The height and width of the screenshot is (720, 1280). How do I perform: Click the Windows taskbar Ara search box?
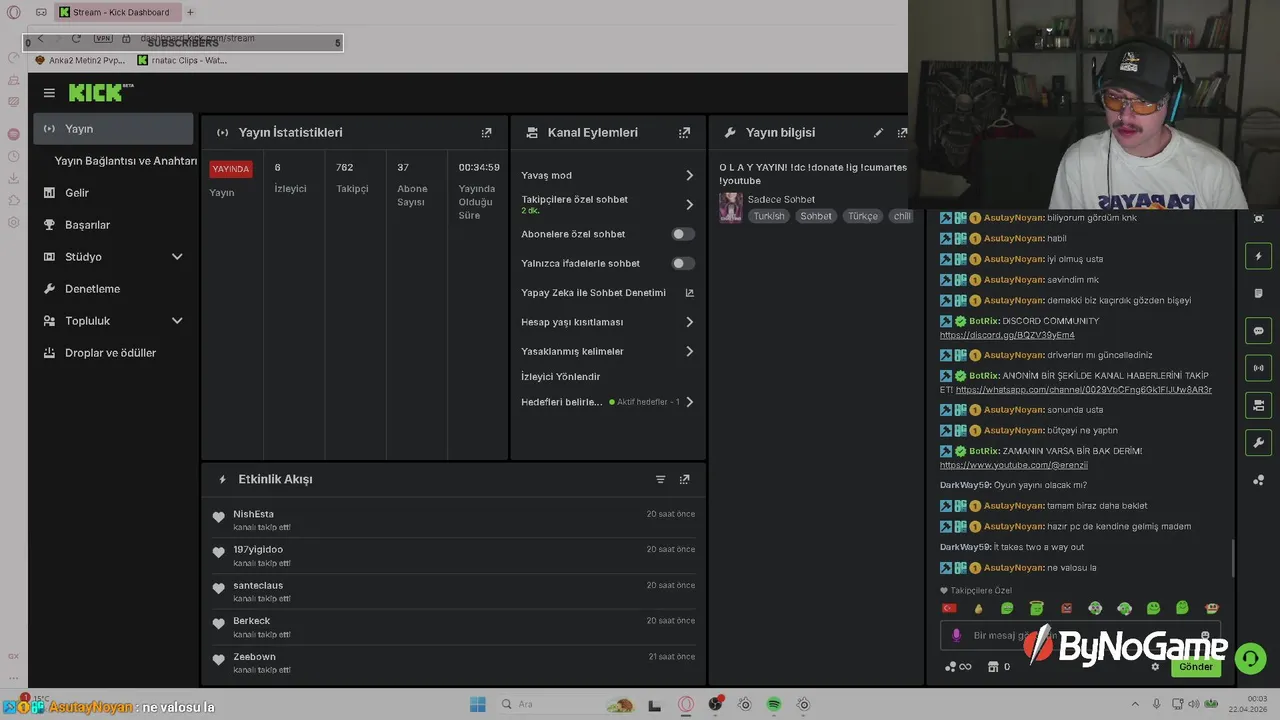pyautogui.click(x=567, y=704)
